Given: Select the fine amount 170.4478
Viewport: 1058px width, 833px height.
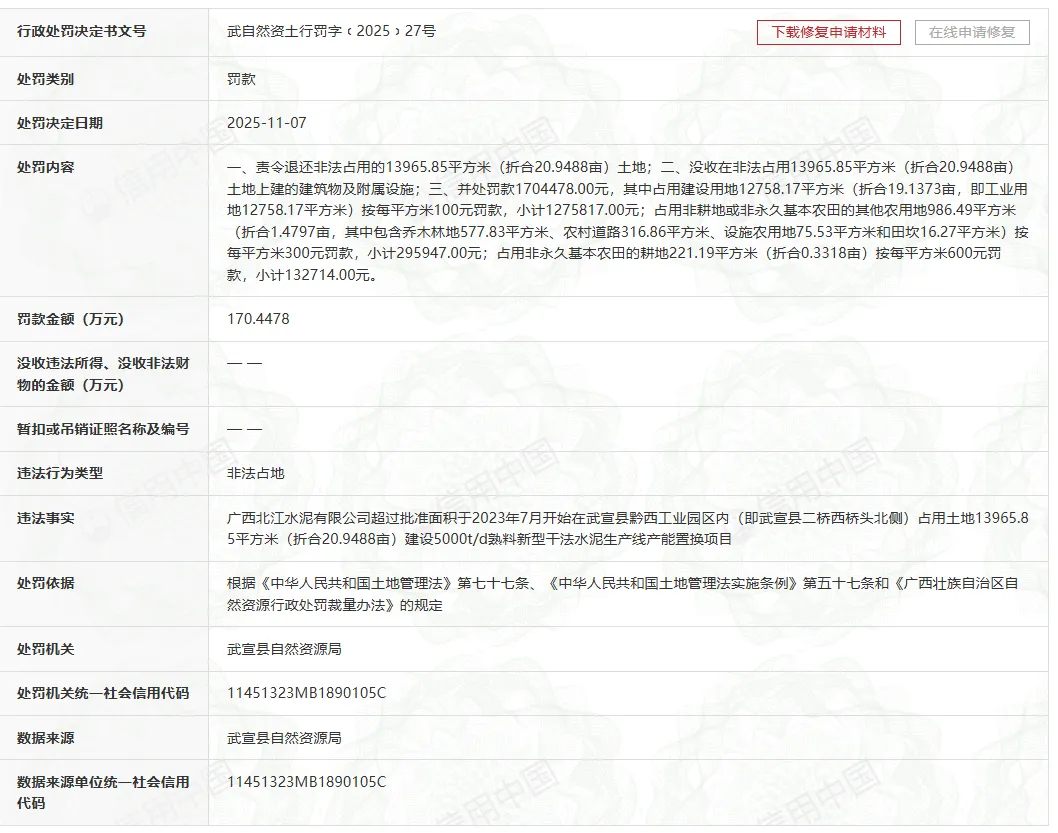Looking at the screenshot, I should click(x=258, y=319).
